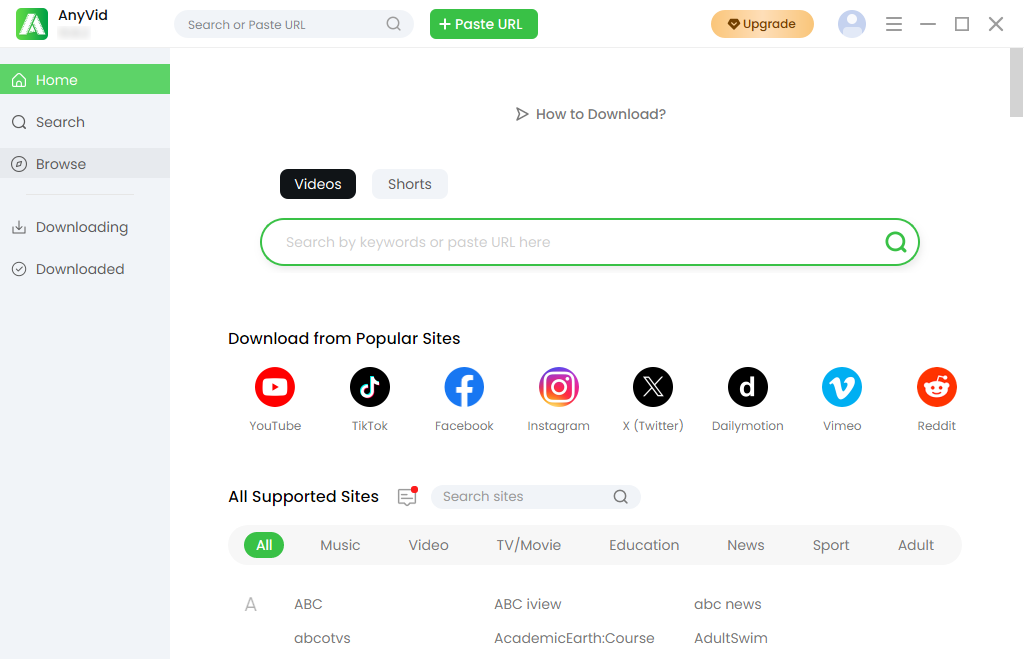
Task: Filter sites by Video
Action: pyautogui.click(x=428, y=545)
